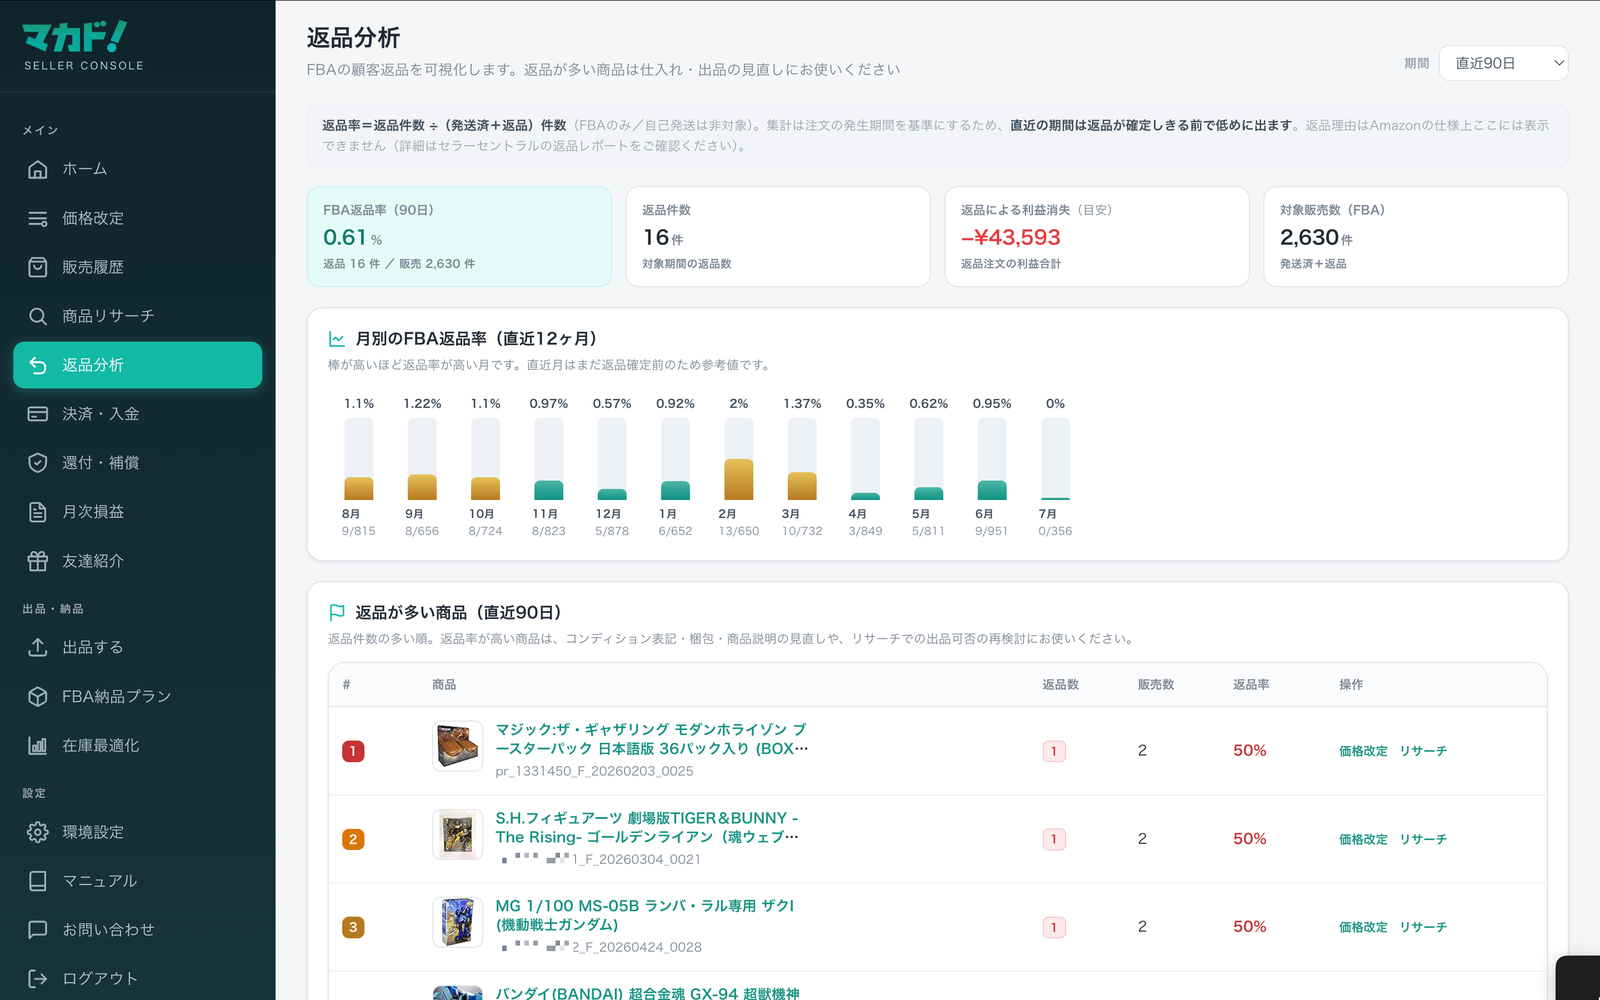Click the flag icon beside 返品が多い商品
1600x1000 pixels.
click(x=337, y=612)
